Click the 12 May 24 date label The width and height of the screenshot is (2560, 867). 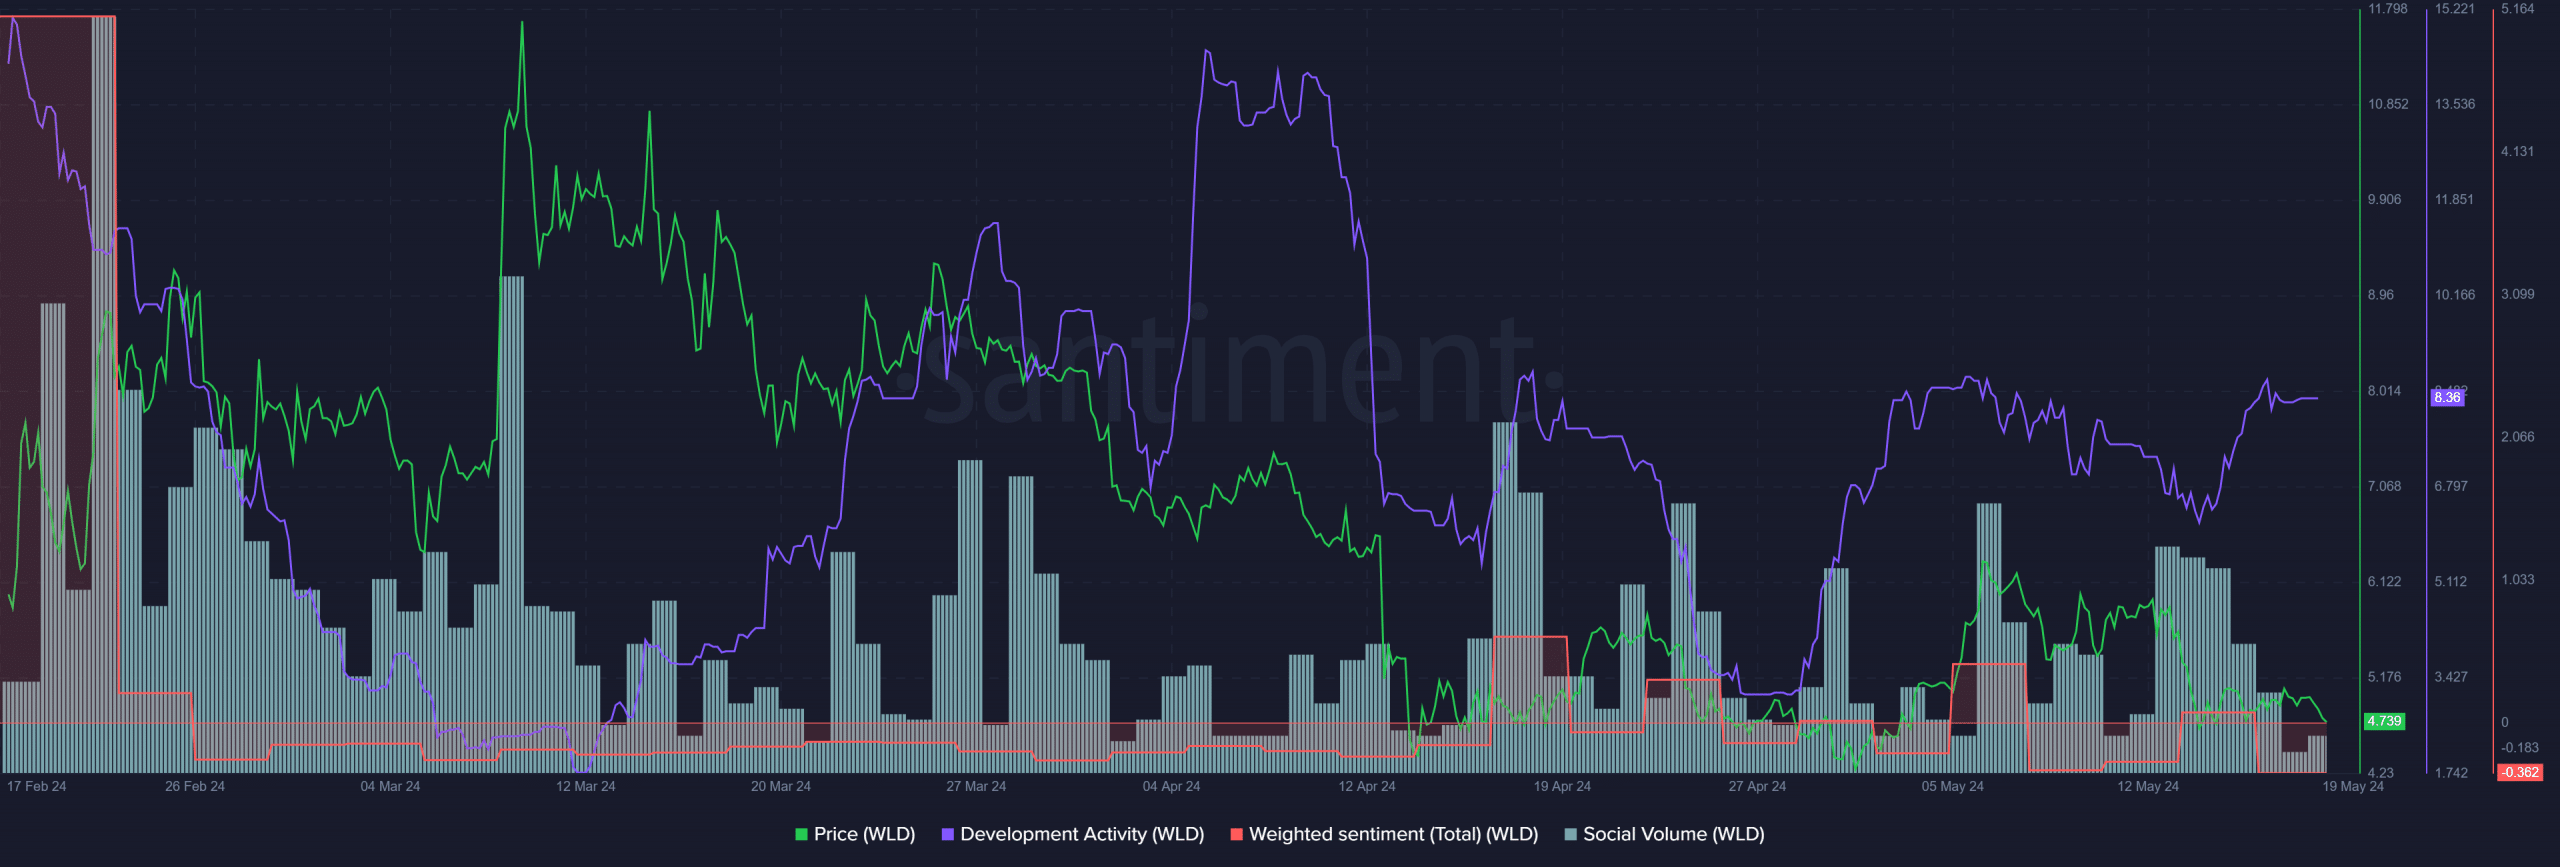pyautogui.click(x=2148, y=786)
